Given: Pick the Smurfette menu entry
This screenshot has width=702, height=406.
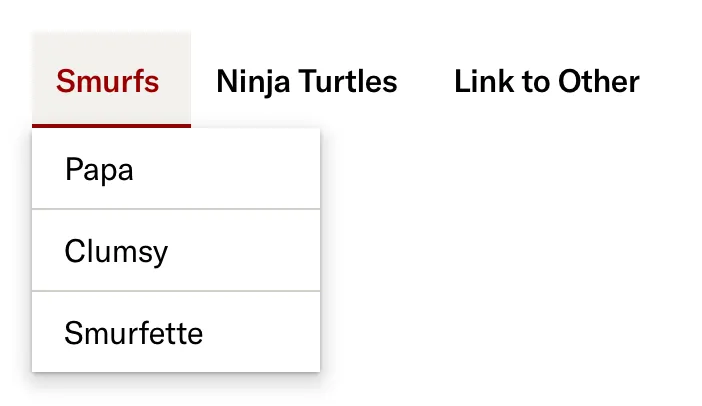Looking at the screenshot, I should pyautogui.click(x=133, y=332).
